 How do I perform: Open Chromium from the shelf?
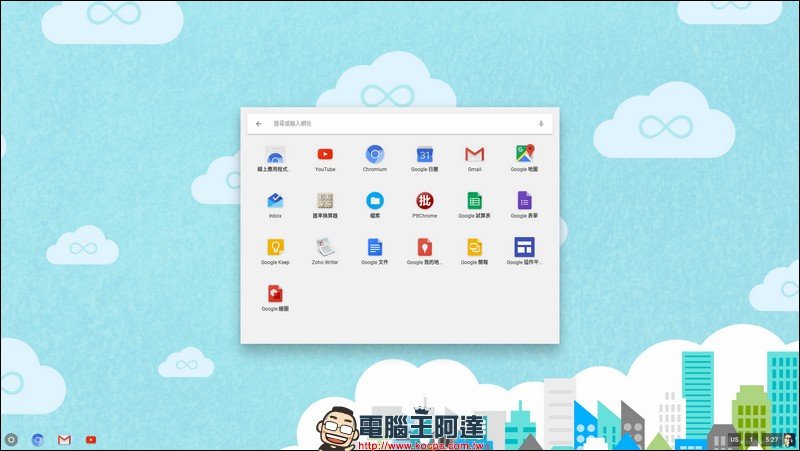click(x=38, y=439)
